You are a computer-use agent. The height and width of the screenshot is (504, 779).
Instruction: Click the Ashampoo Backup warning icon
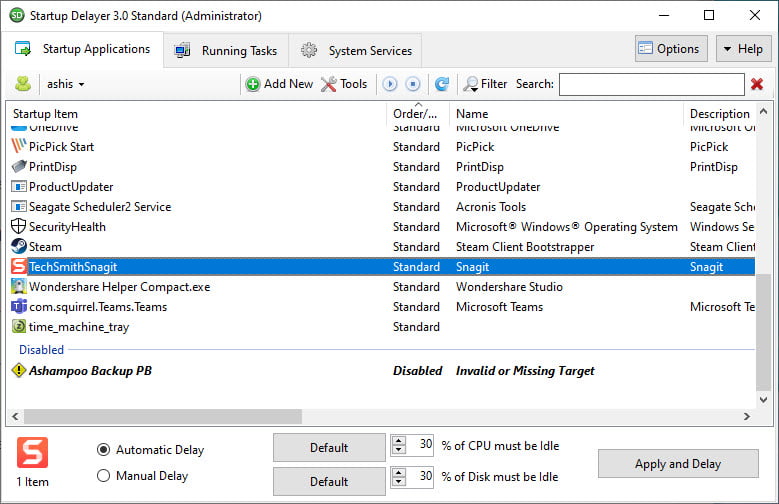click(x=18, y=370)
